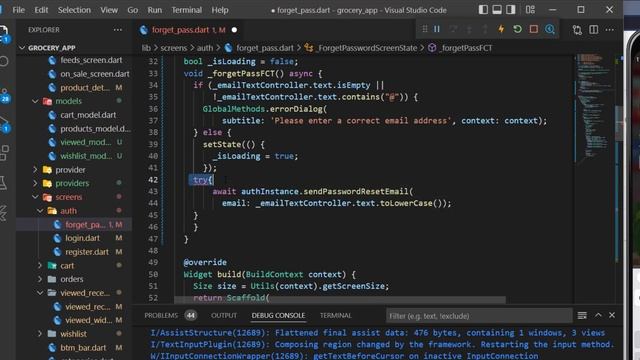Viewport: 640px width, 360px height.
Task: Switch to the Output tab
Action: [224, 316]
